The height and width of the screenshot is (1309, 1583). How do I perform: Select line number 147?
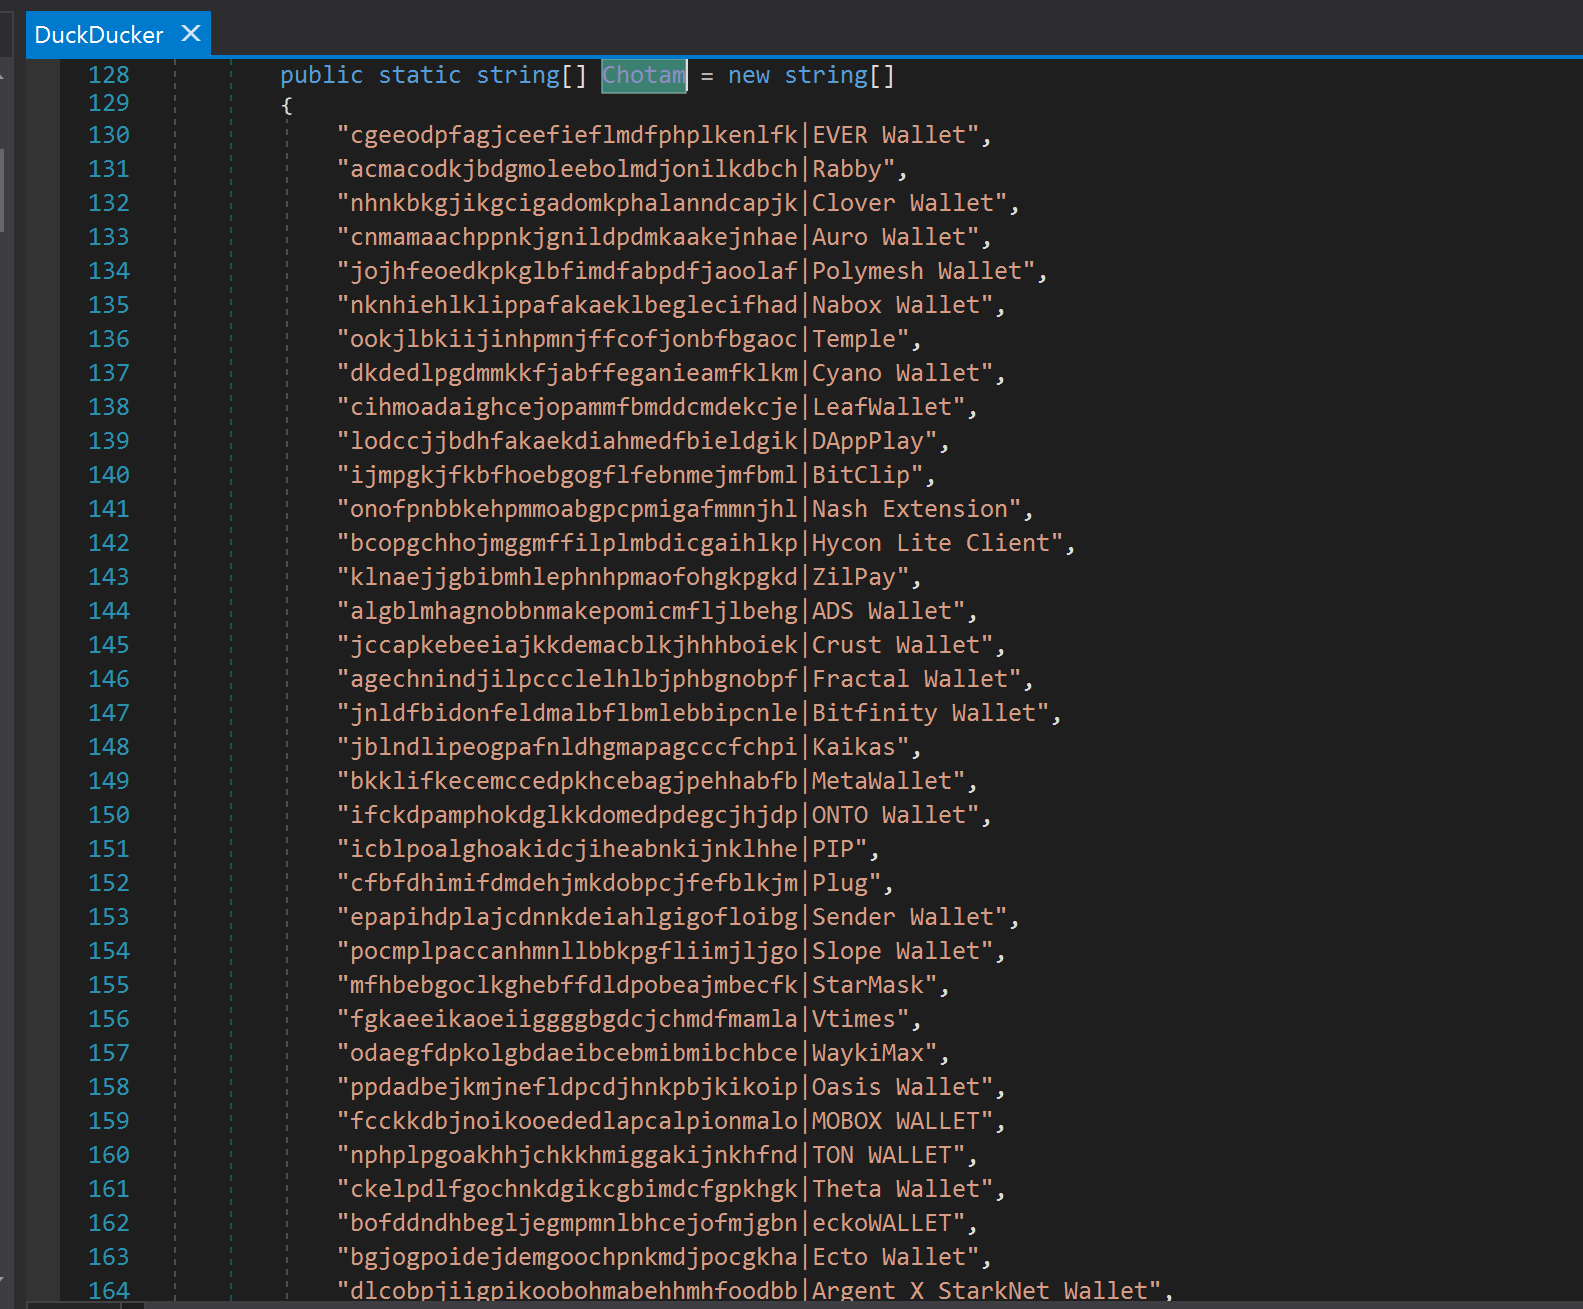coord(109,713)
